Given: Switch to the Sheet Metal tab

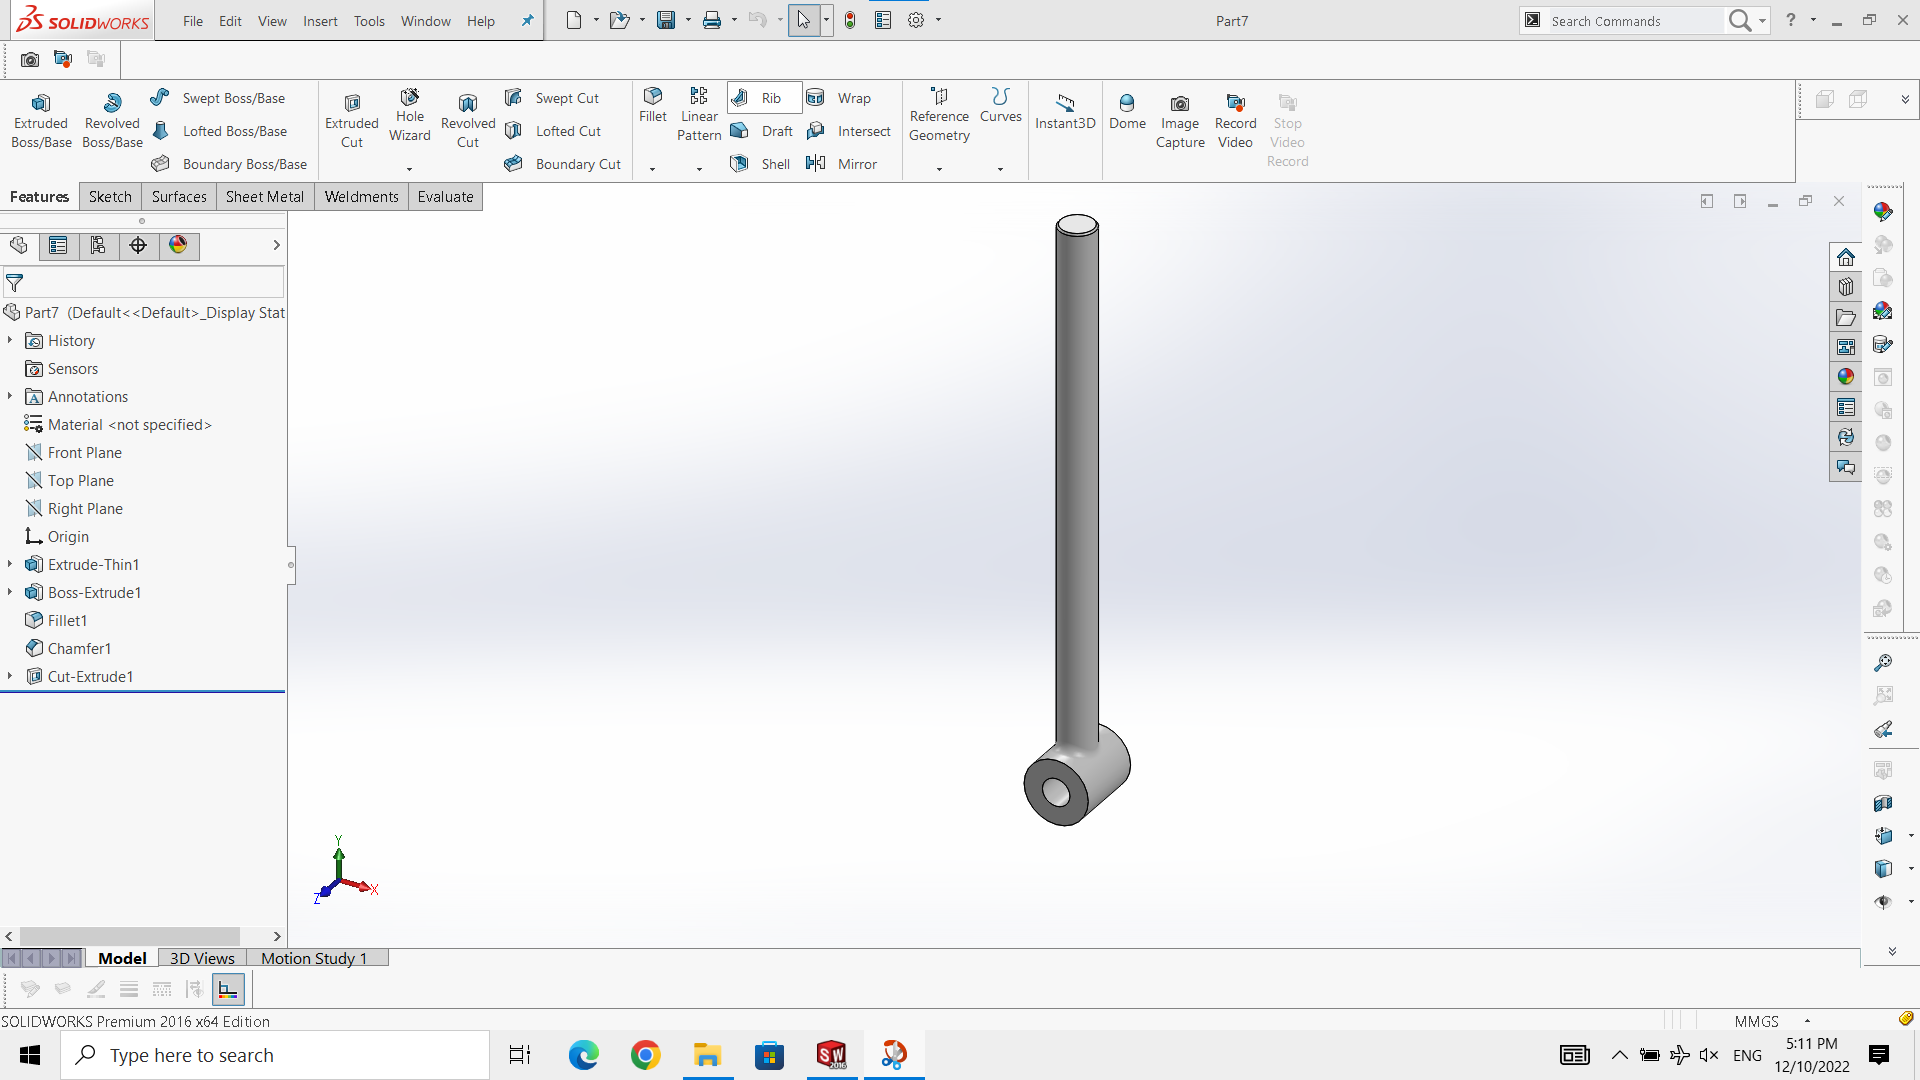Looking at the screenshot, I should click(265, 197).
